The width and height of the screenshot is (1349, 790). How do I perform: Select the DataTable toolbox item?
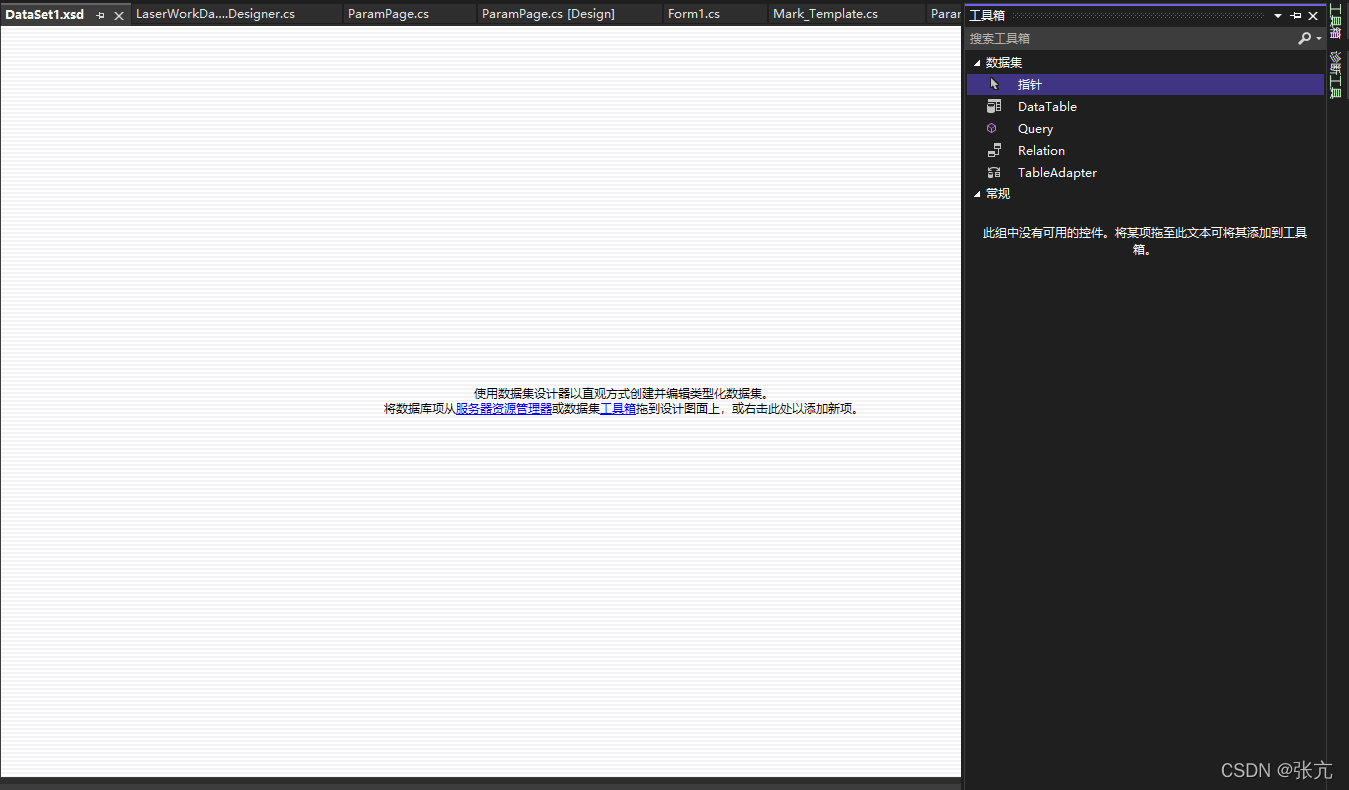click(1047, 107)
